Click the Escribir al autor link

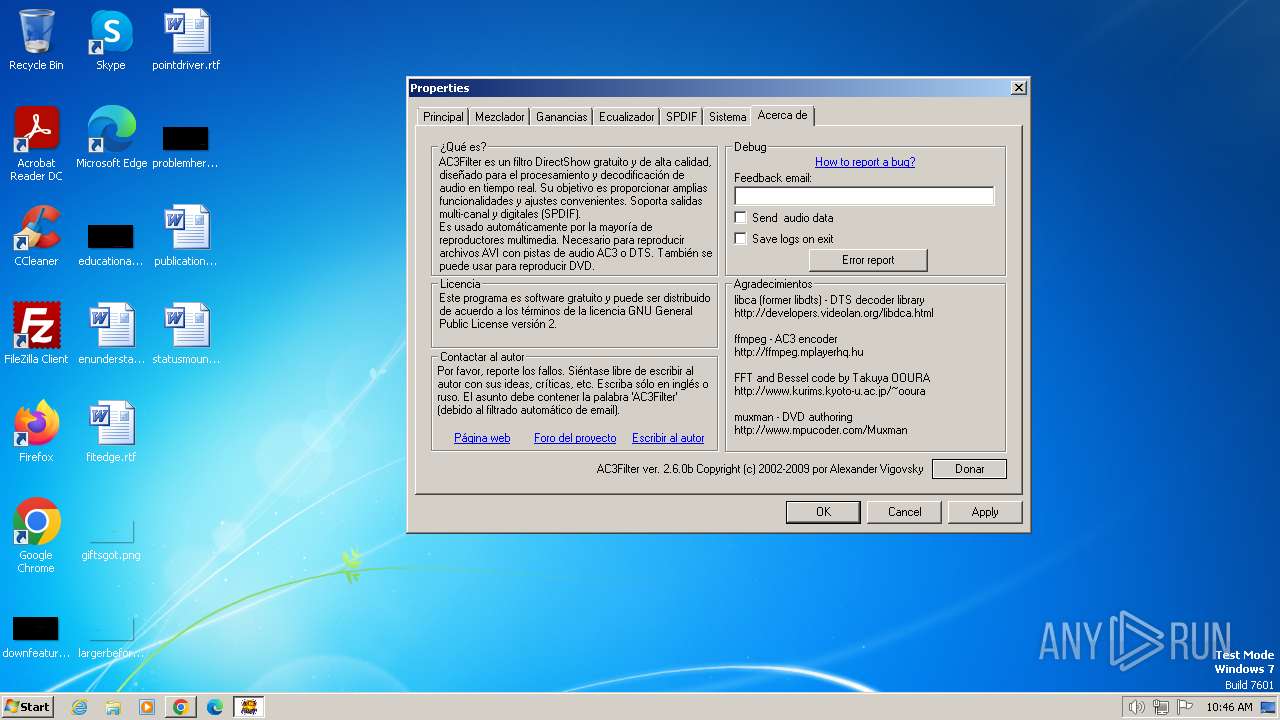(668, 438)
